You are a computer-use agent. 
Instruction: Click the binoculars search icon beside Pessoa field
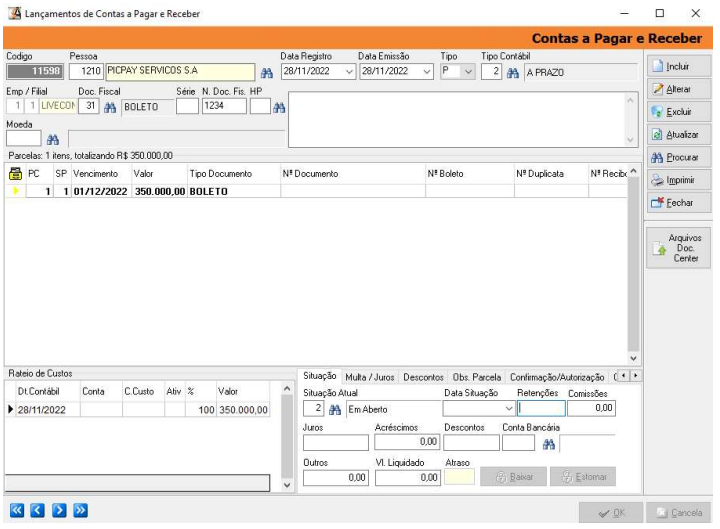click(x=266, y=73)
